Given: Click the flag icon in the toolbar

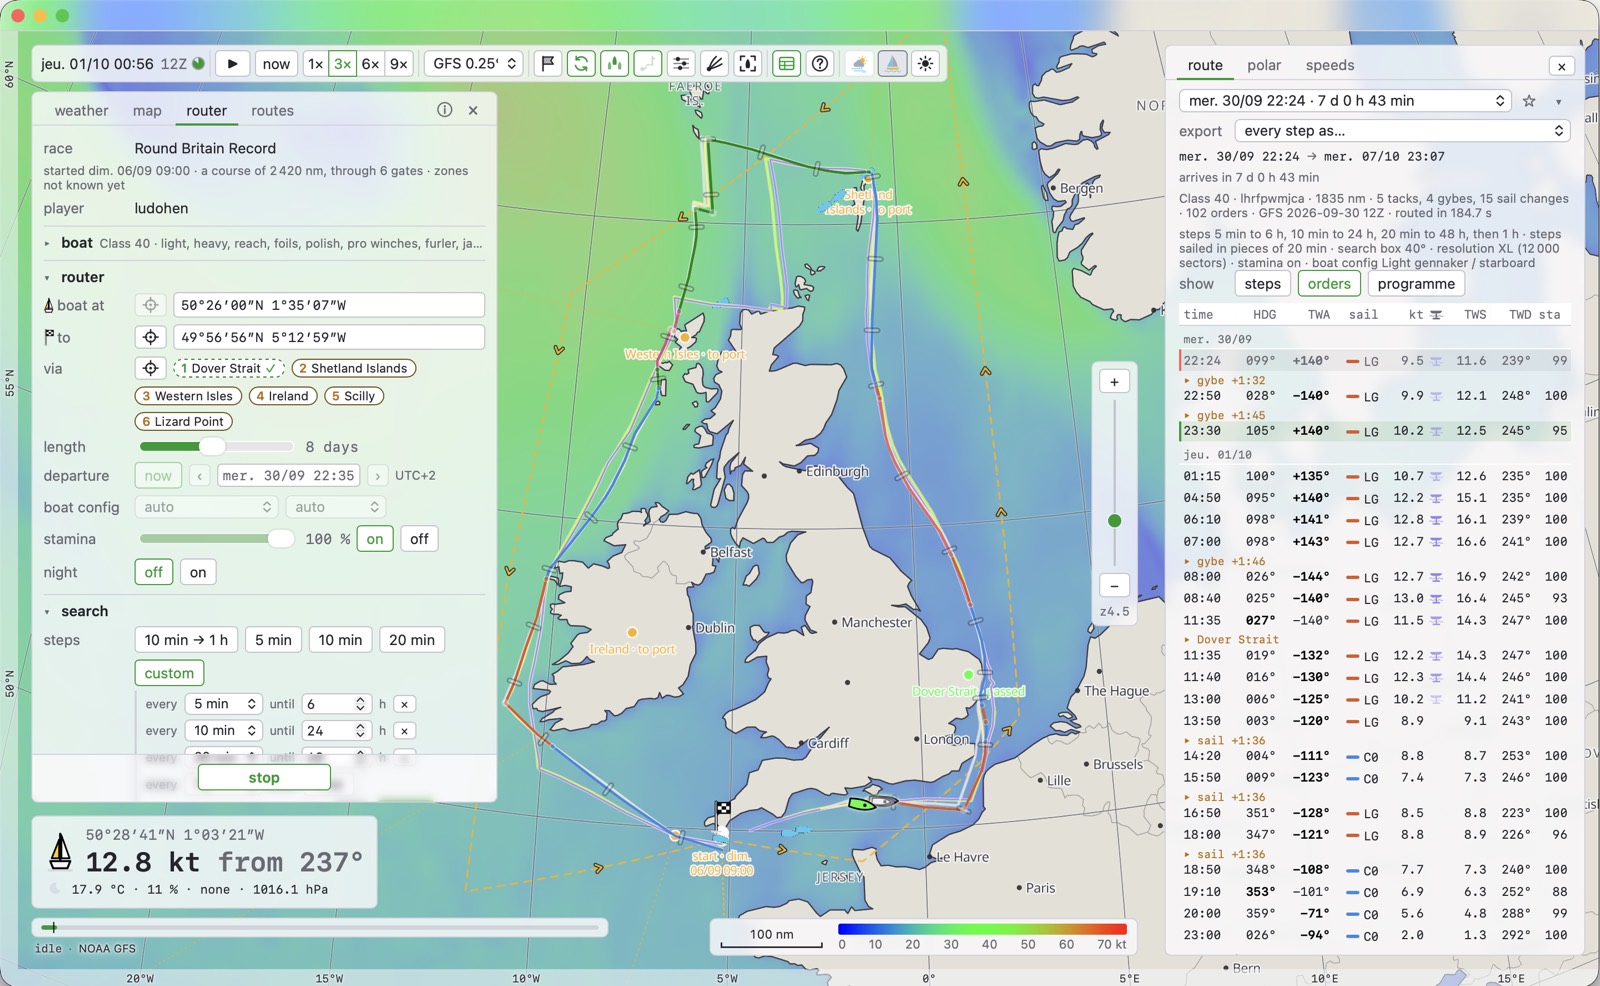Looking at the screenshot, I should coord(548,64).
